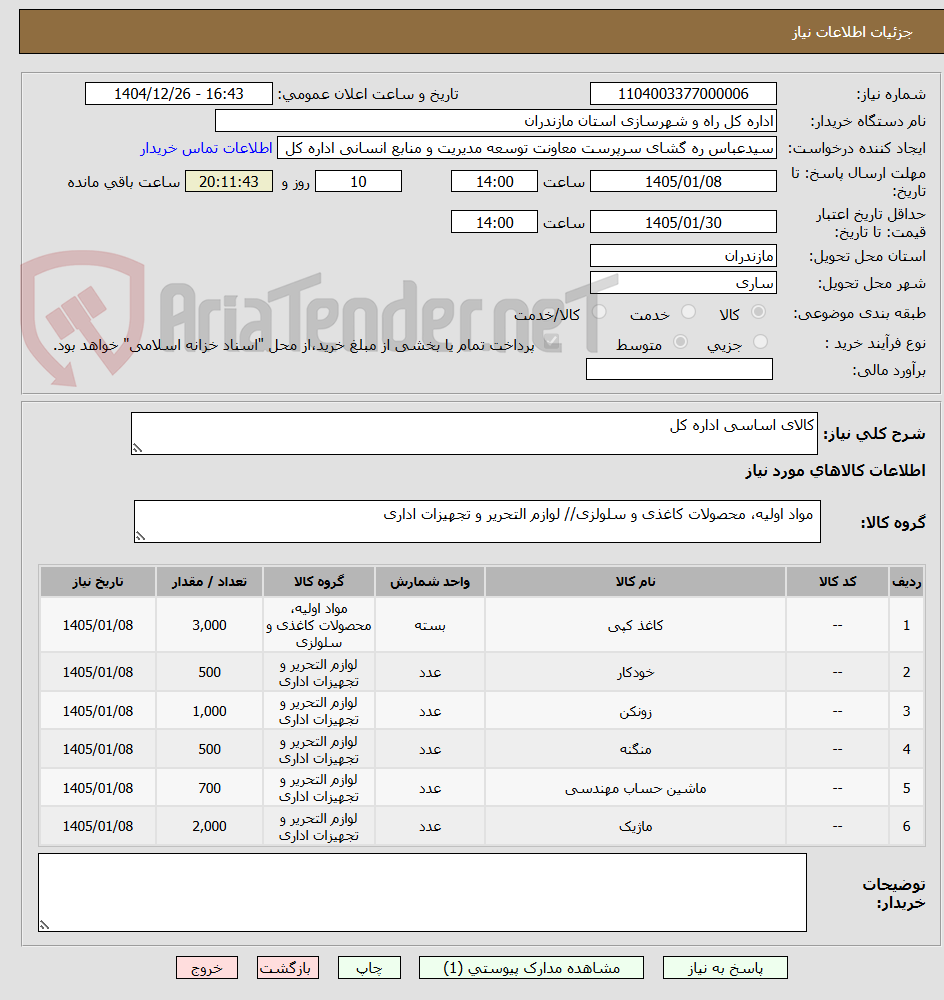Click the resize handle of گروه کالا box
944x1000 pixels.
(140, 536)
